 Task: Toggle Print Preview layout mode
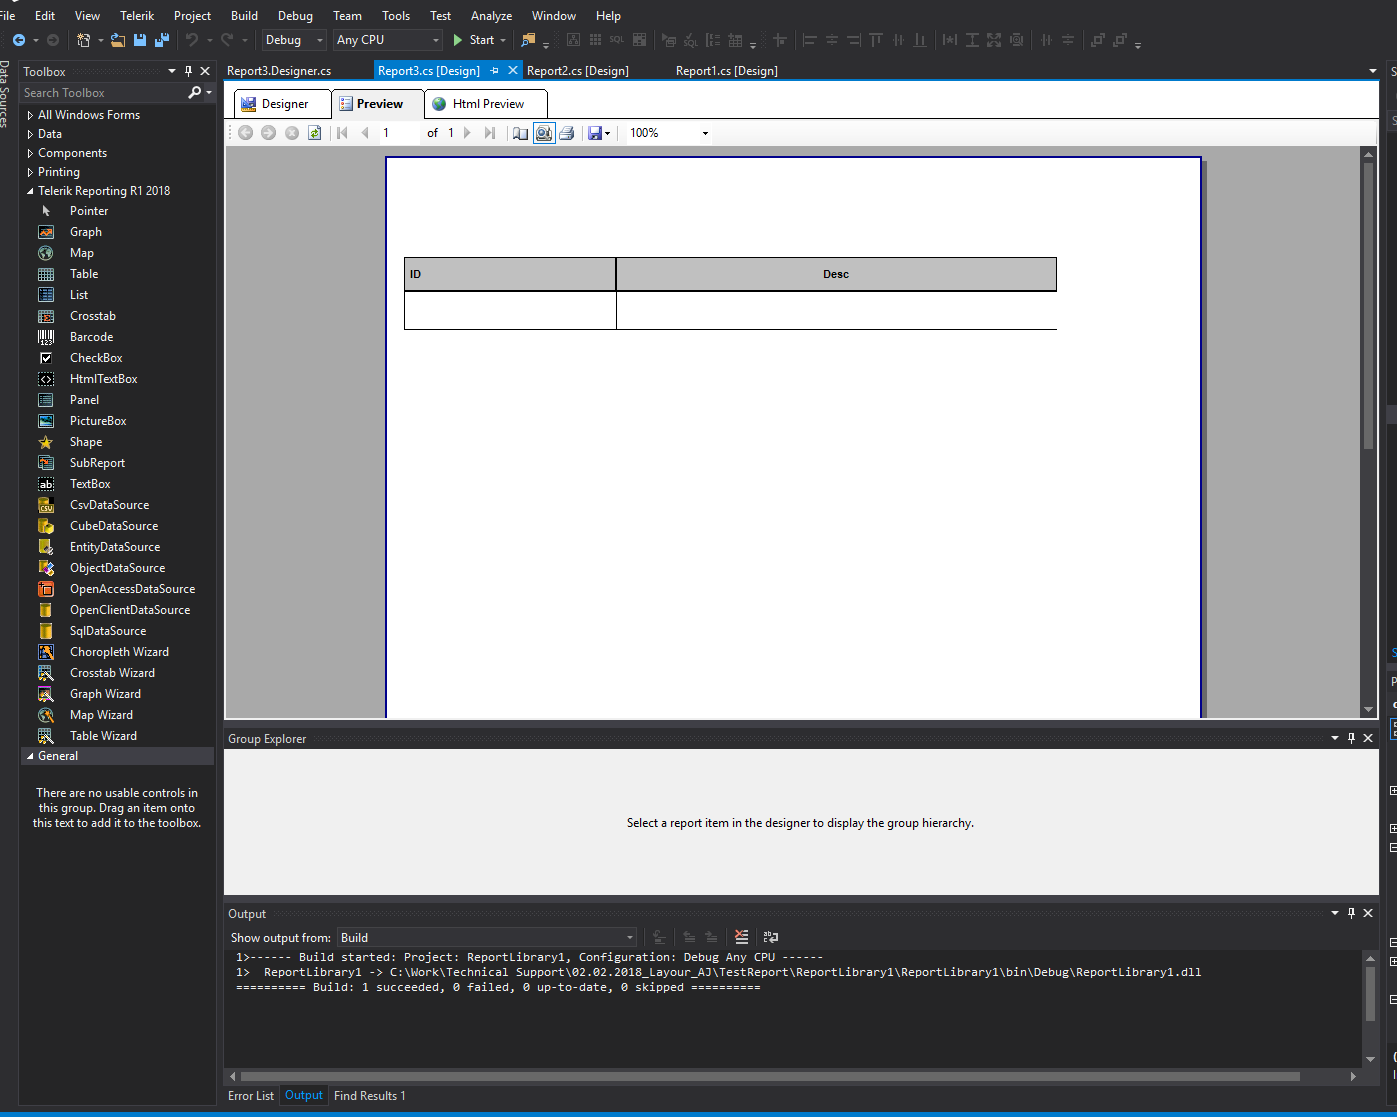click(544, 133)
